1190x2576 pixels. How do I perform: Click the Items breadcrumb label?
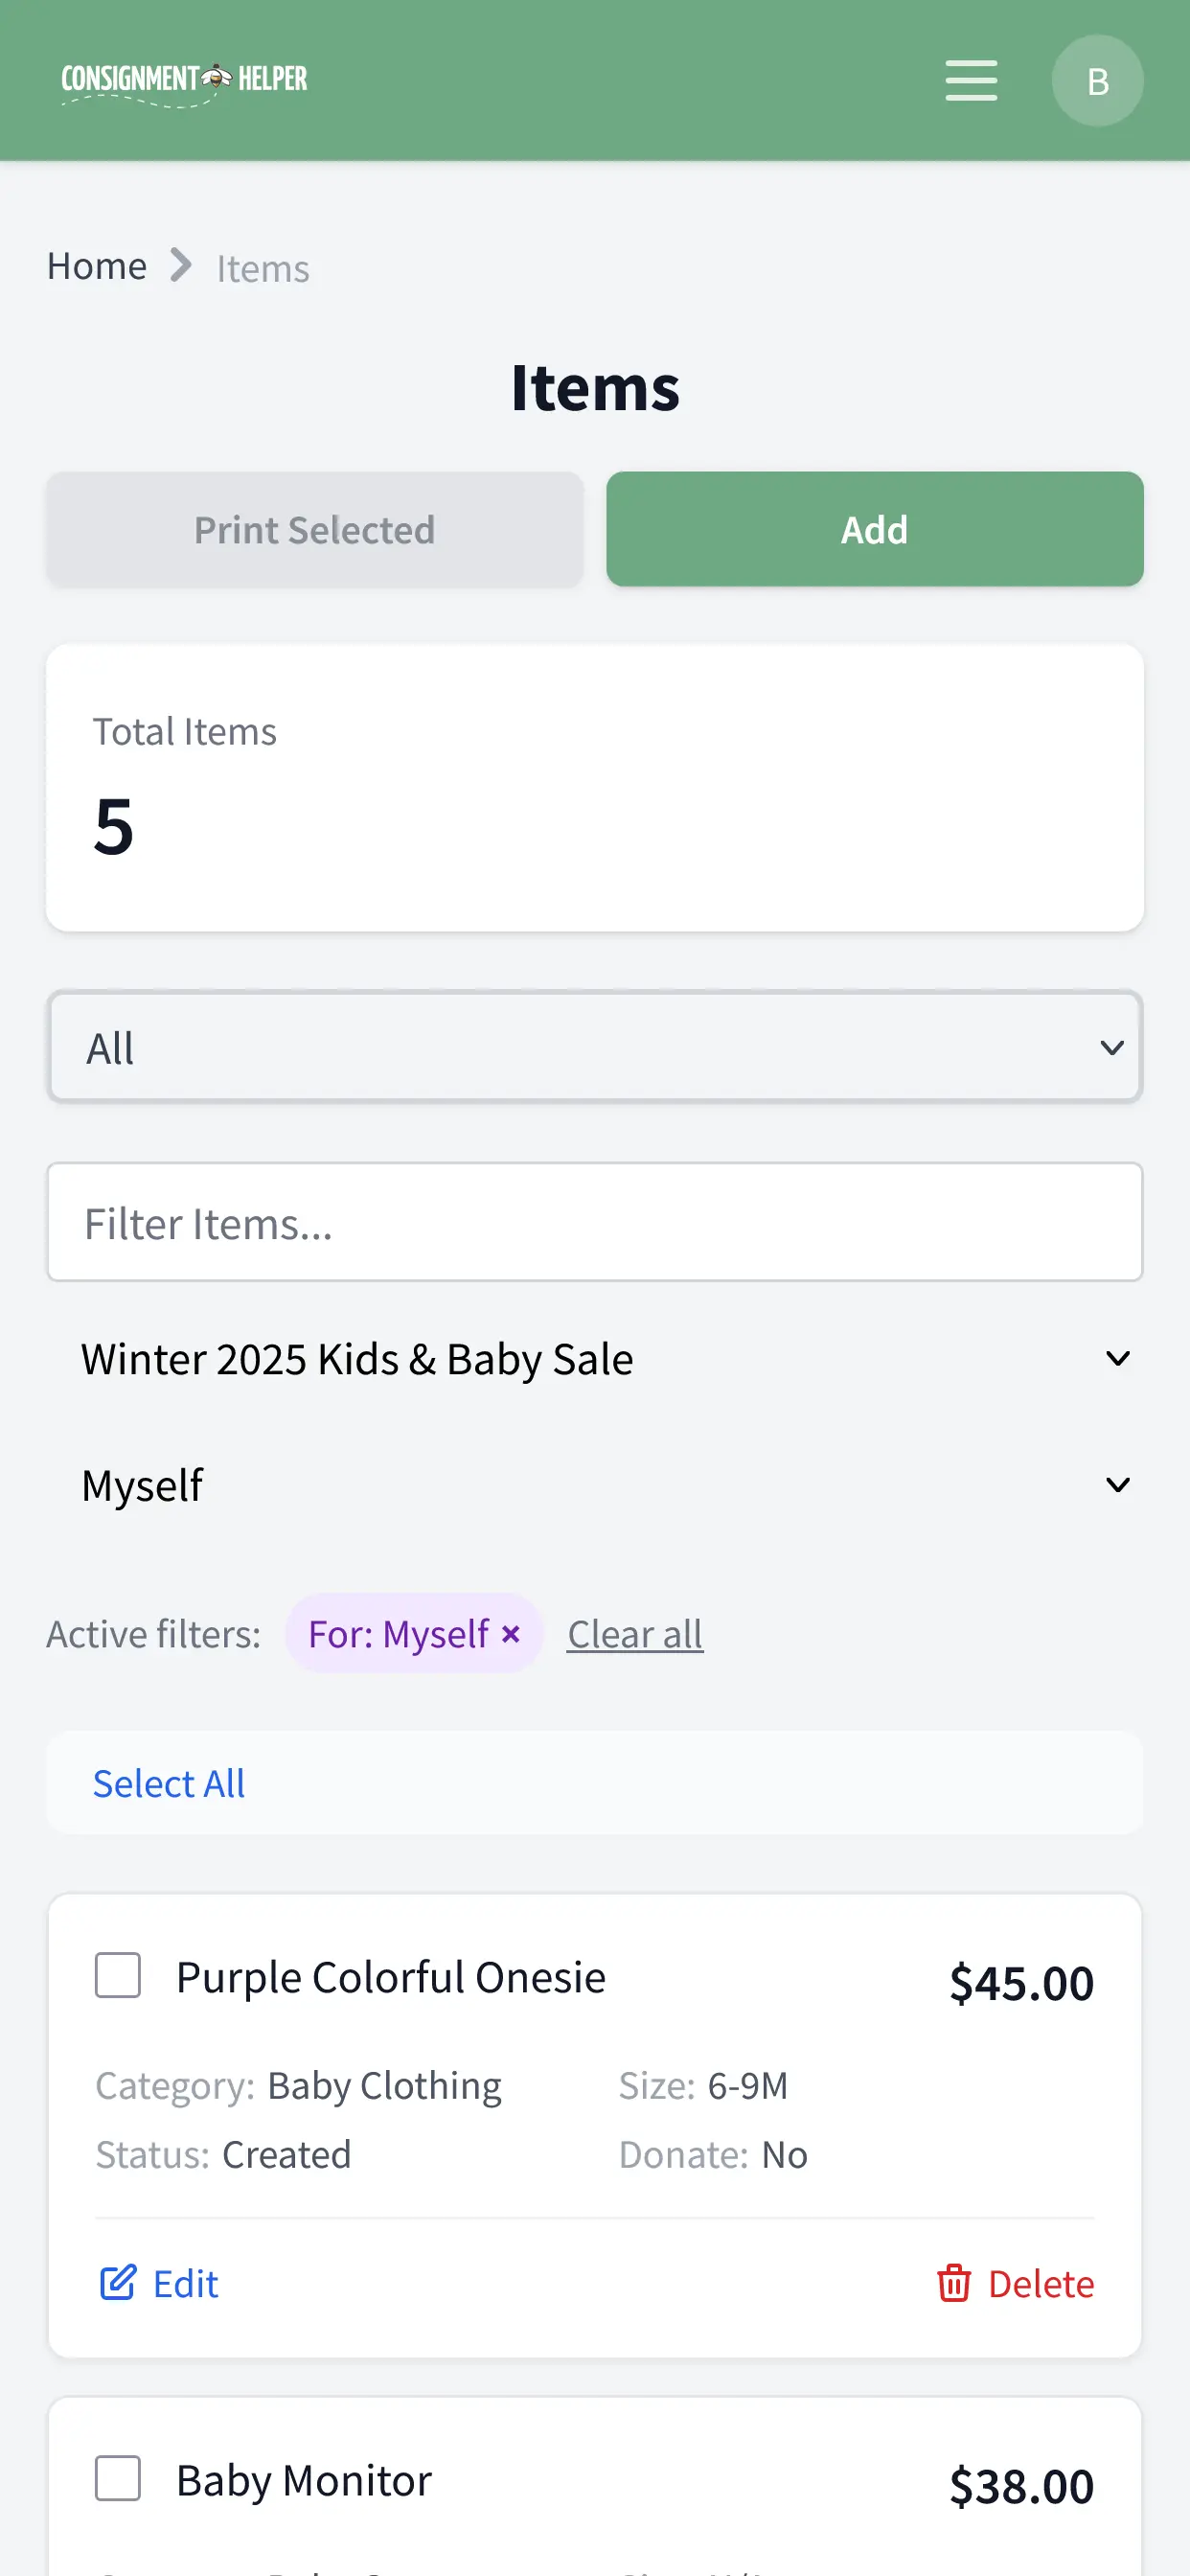pos(261,267)
